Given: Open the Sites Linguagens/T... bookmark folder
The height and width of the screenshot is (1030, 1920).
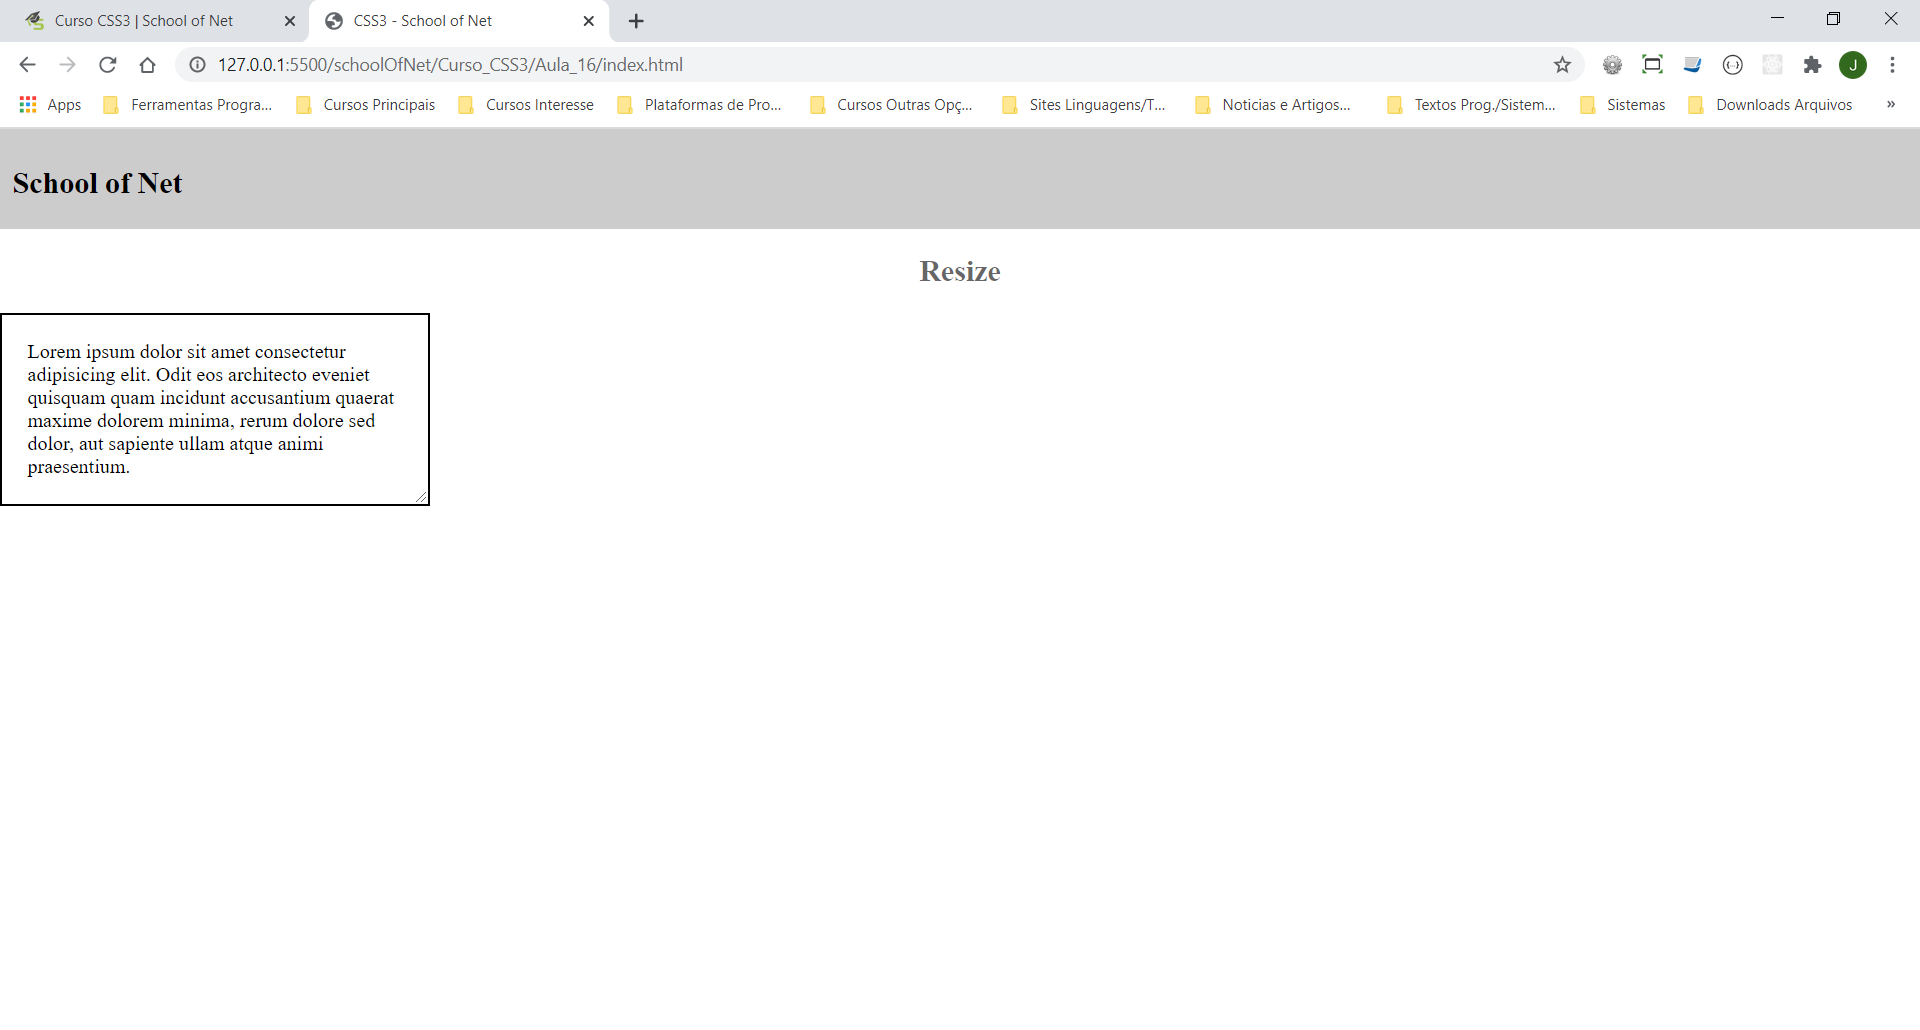Looking at the screenshot, I should point(1084,105).
